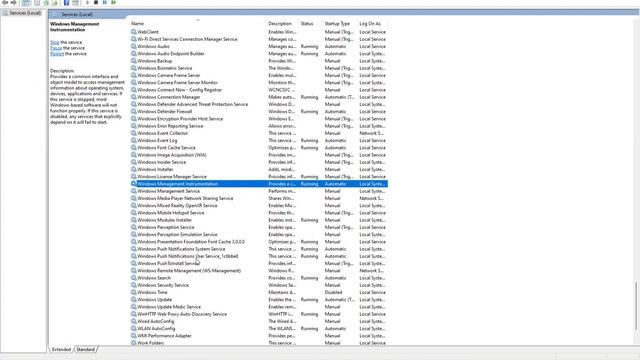
Task: Click the gear icon beside Windows Installer
Action: coord(133,169)
